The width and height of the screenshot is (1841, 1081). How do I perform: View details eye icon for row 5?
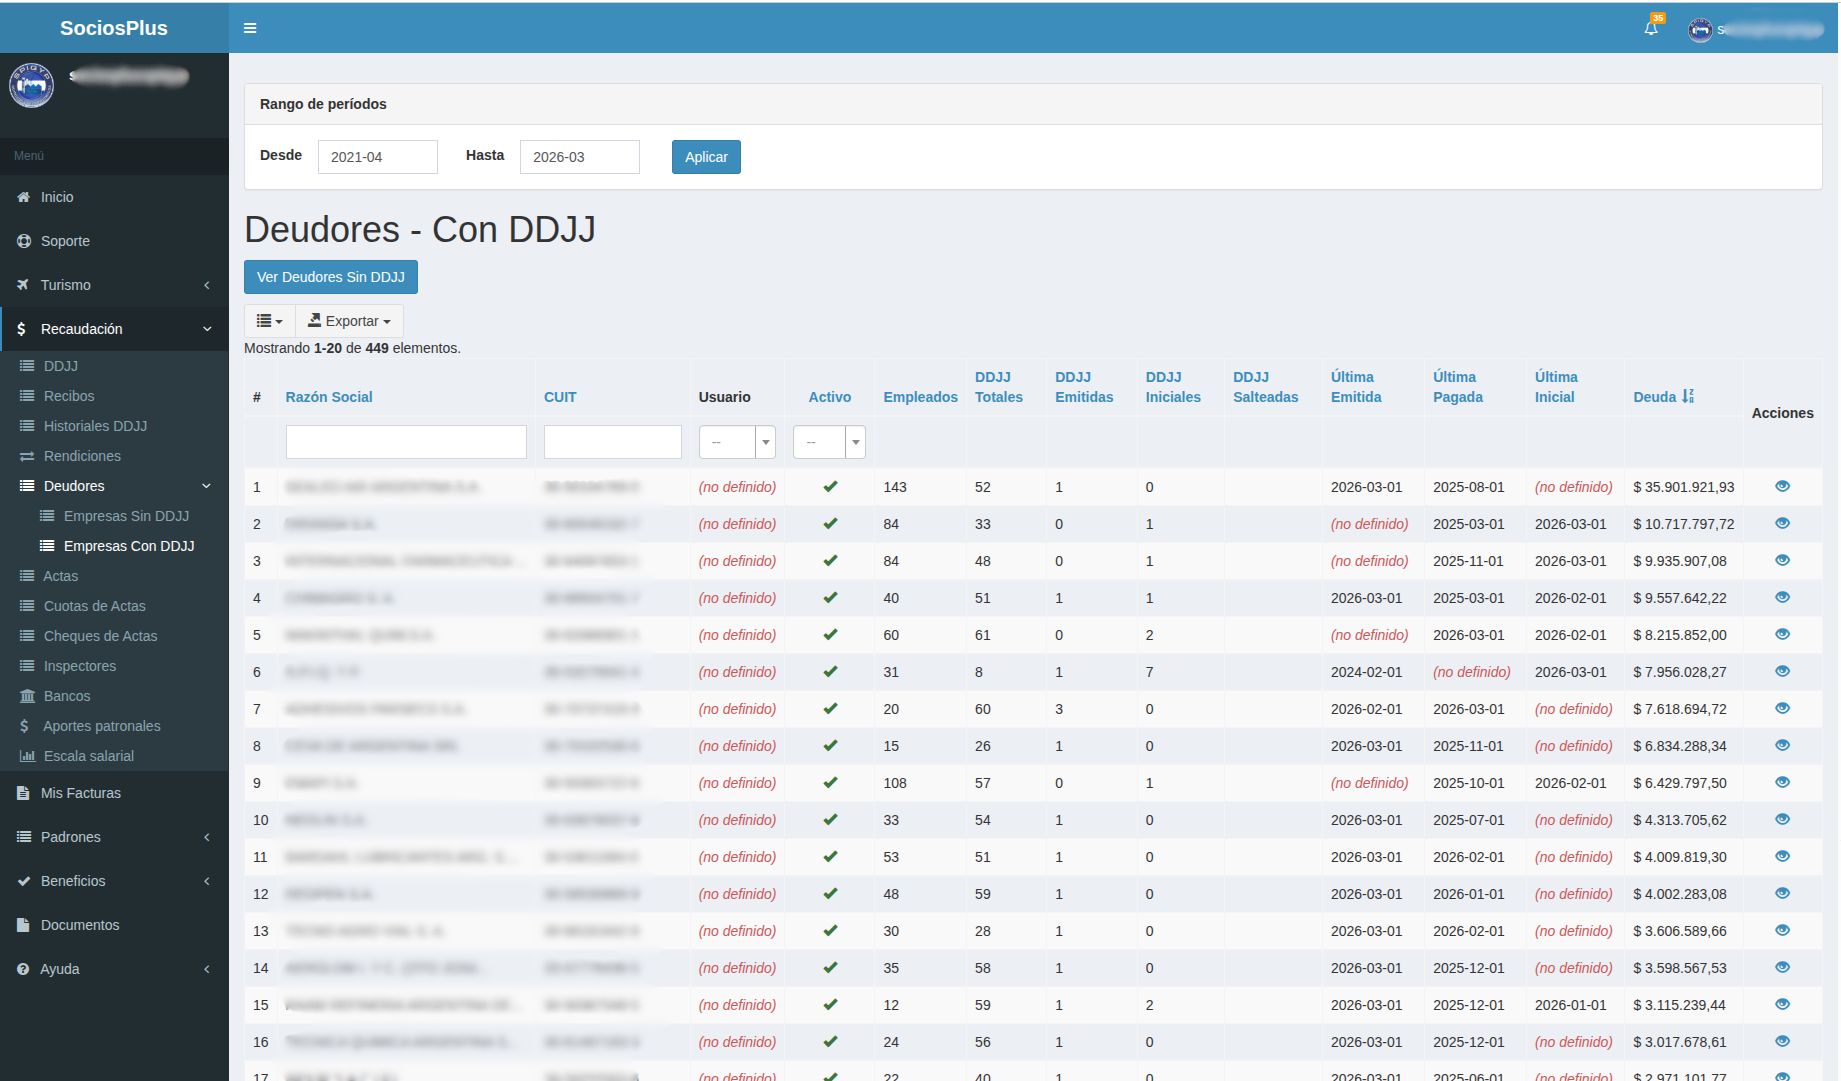[x=1782, y=635]
